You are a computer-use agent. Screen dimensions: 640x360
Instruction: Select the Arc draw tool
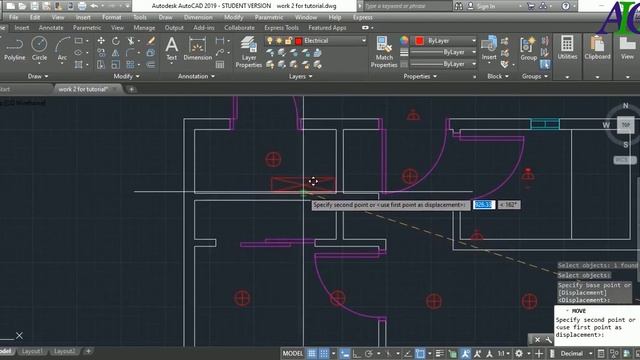tap(62, 49)
